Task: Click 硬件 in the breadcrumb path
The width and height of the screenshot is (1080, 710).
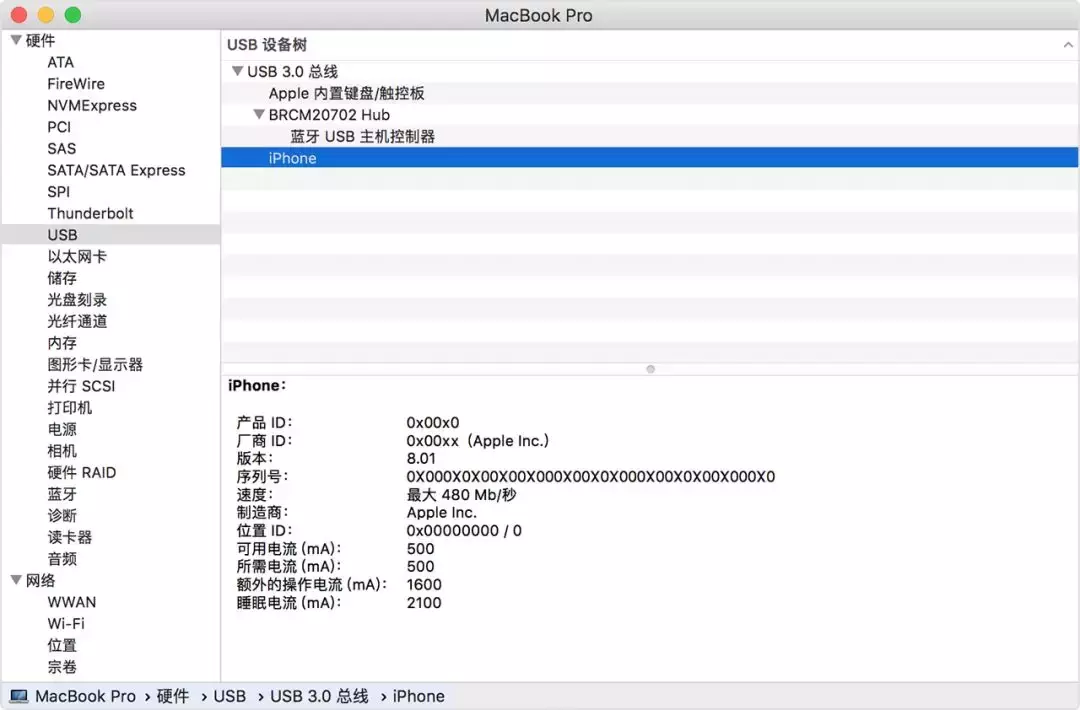Action: pos(173,696)
